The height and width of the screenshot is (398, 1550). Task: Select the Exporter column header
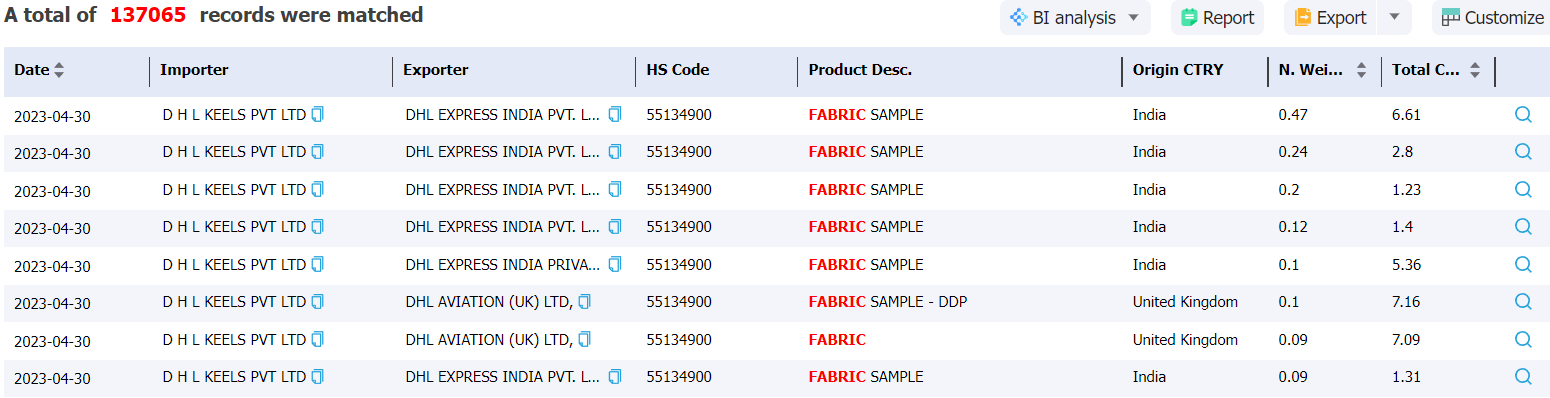tap(436, 70)
